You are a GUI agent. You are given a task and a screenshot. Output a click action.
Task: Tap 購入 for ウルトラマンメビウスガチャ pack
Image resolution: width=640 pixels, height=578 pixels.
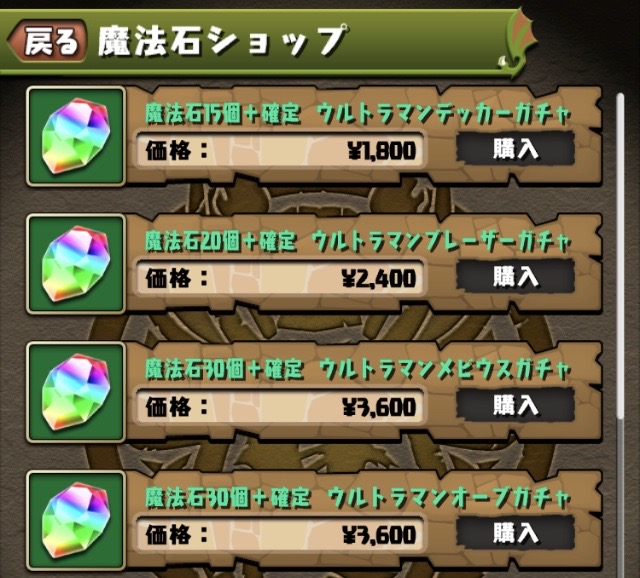(516, 405)
